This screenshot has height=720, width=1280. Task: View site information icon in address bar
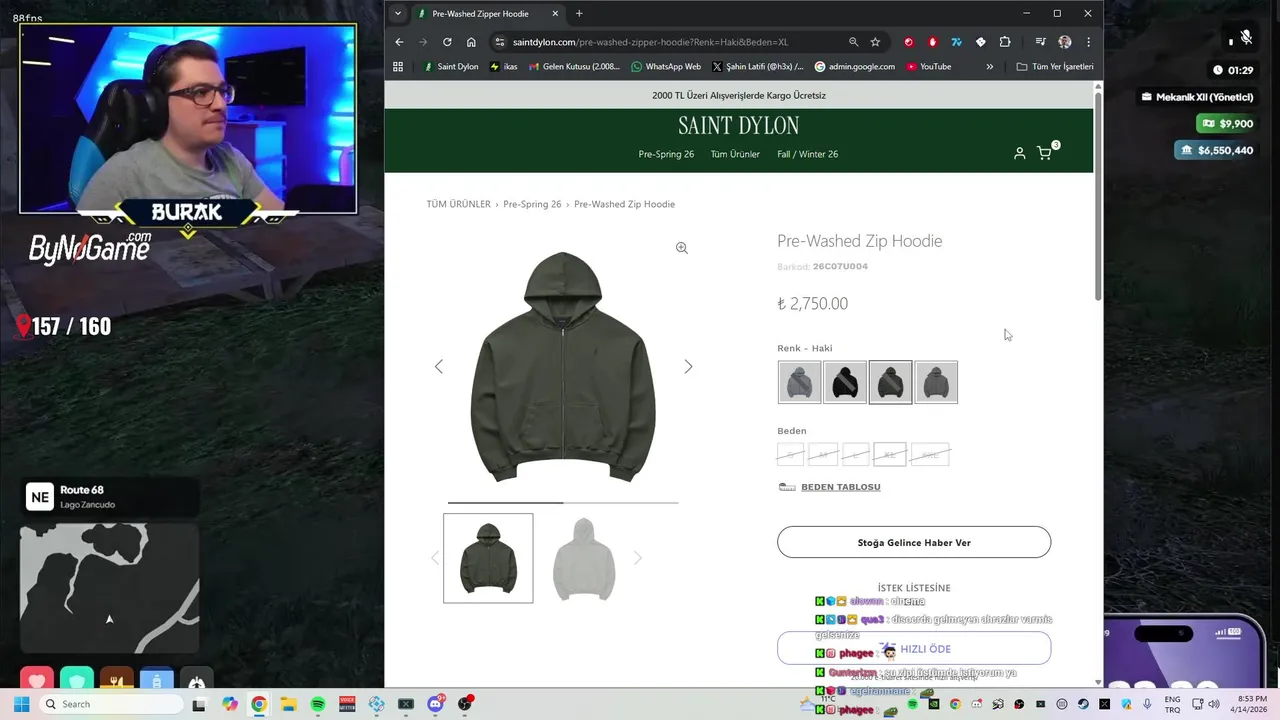coord(499,42)
